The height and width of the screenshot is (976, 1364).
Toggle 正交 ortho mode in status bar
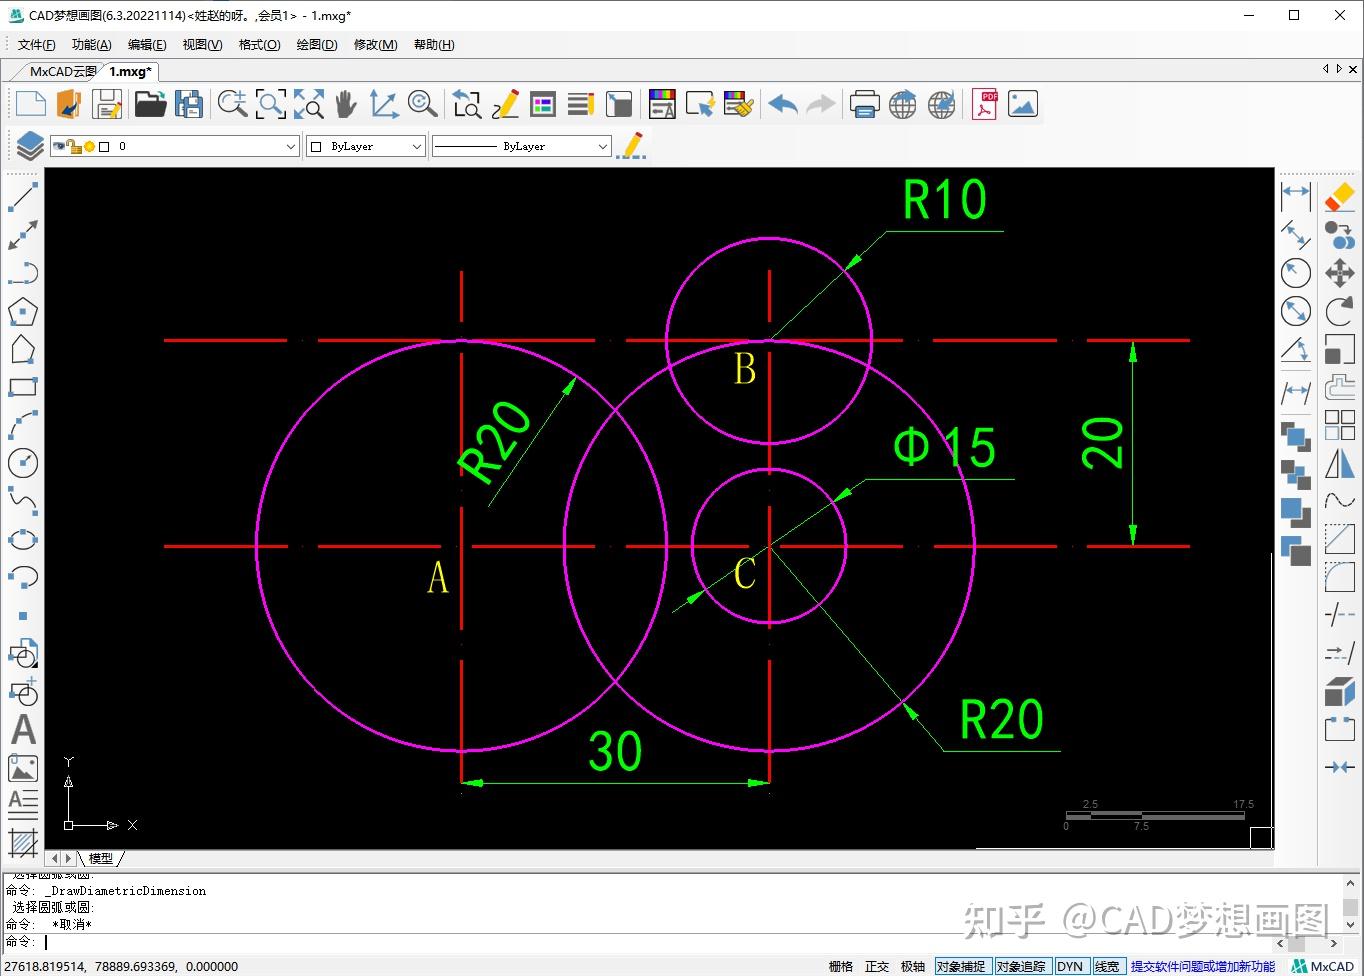[877, 966]
